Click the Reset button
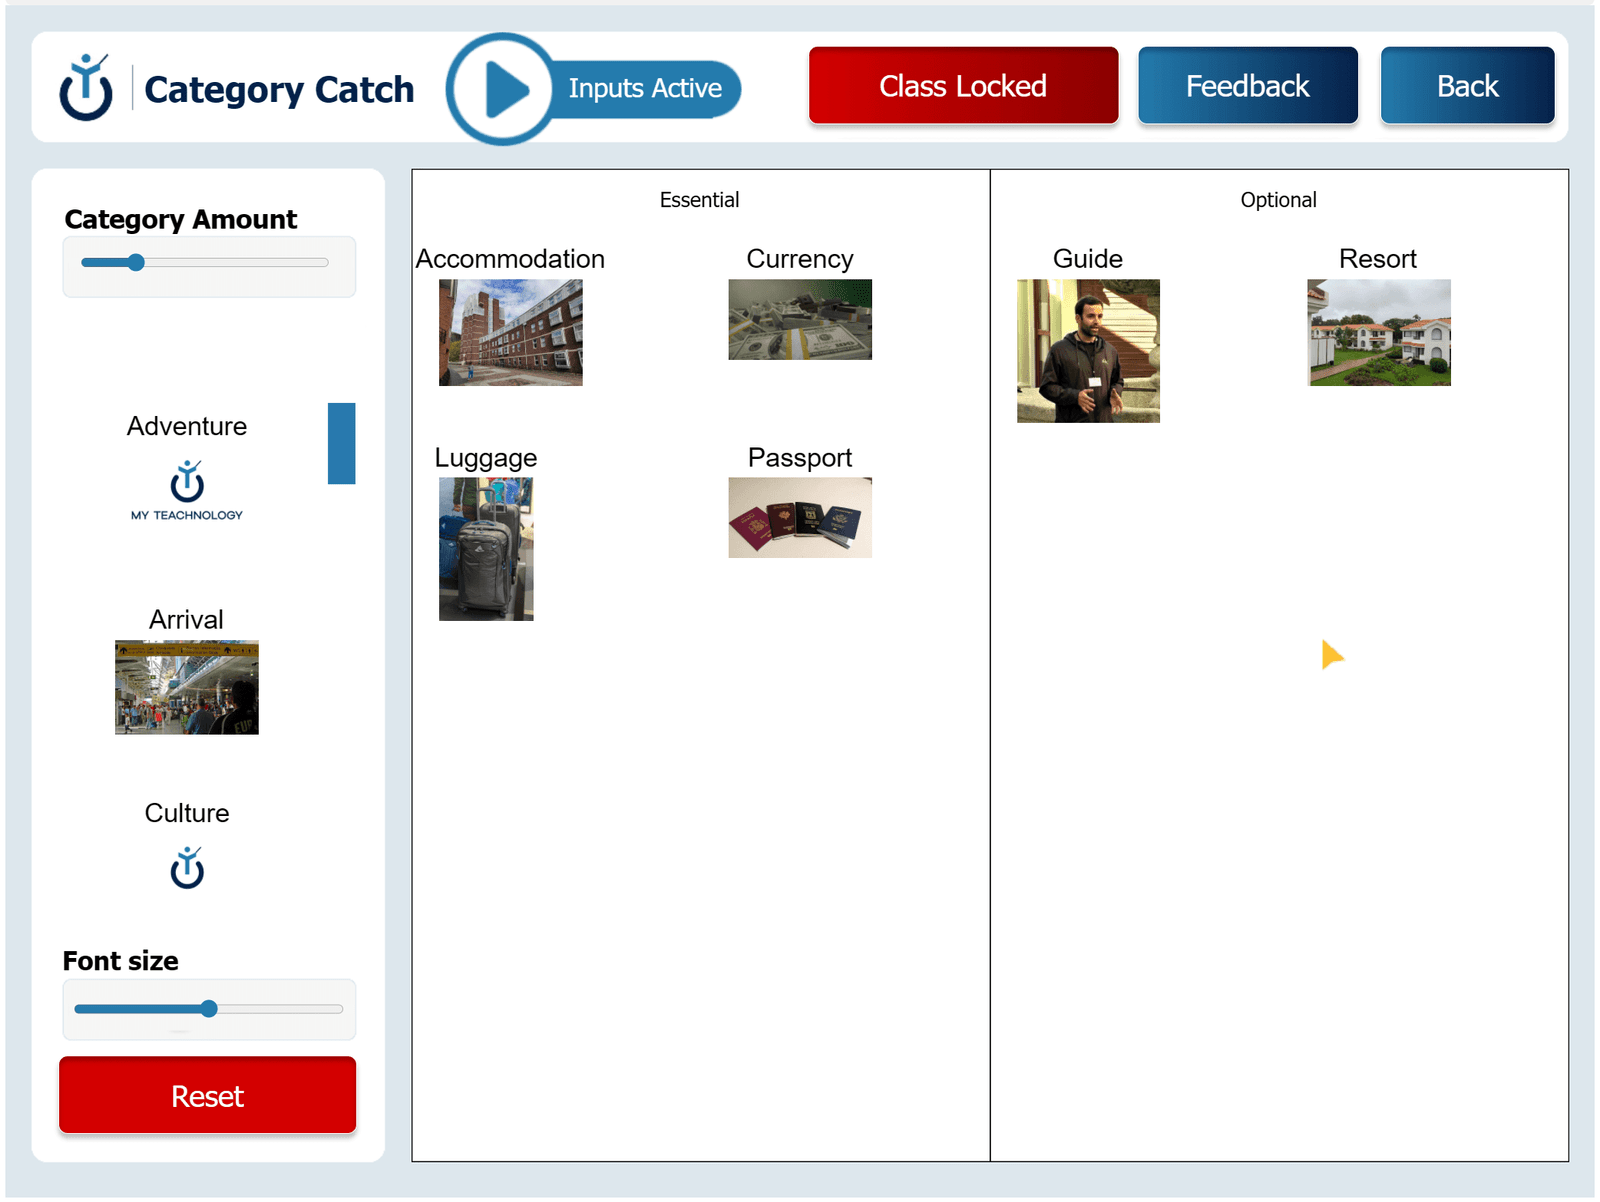 point(207,1096)
